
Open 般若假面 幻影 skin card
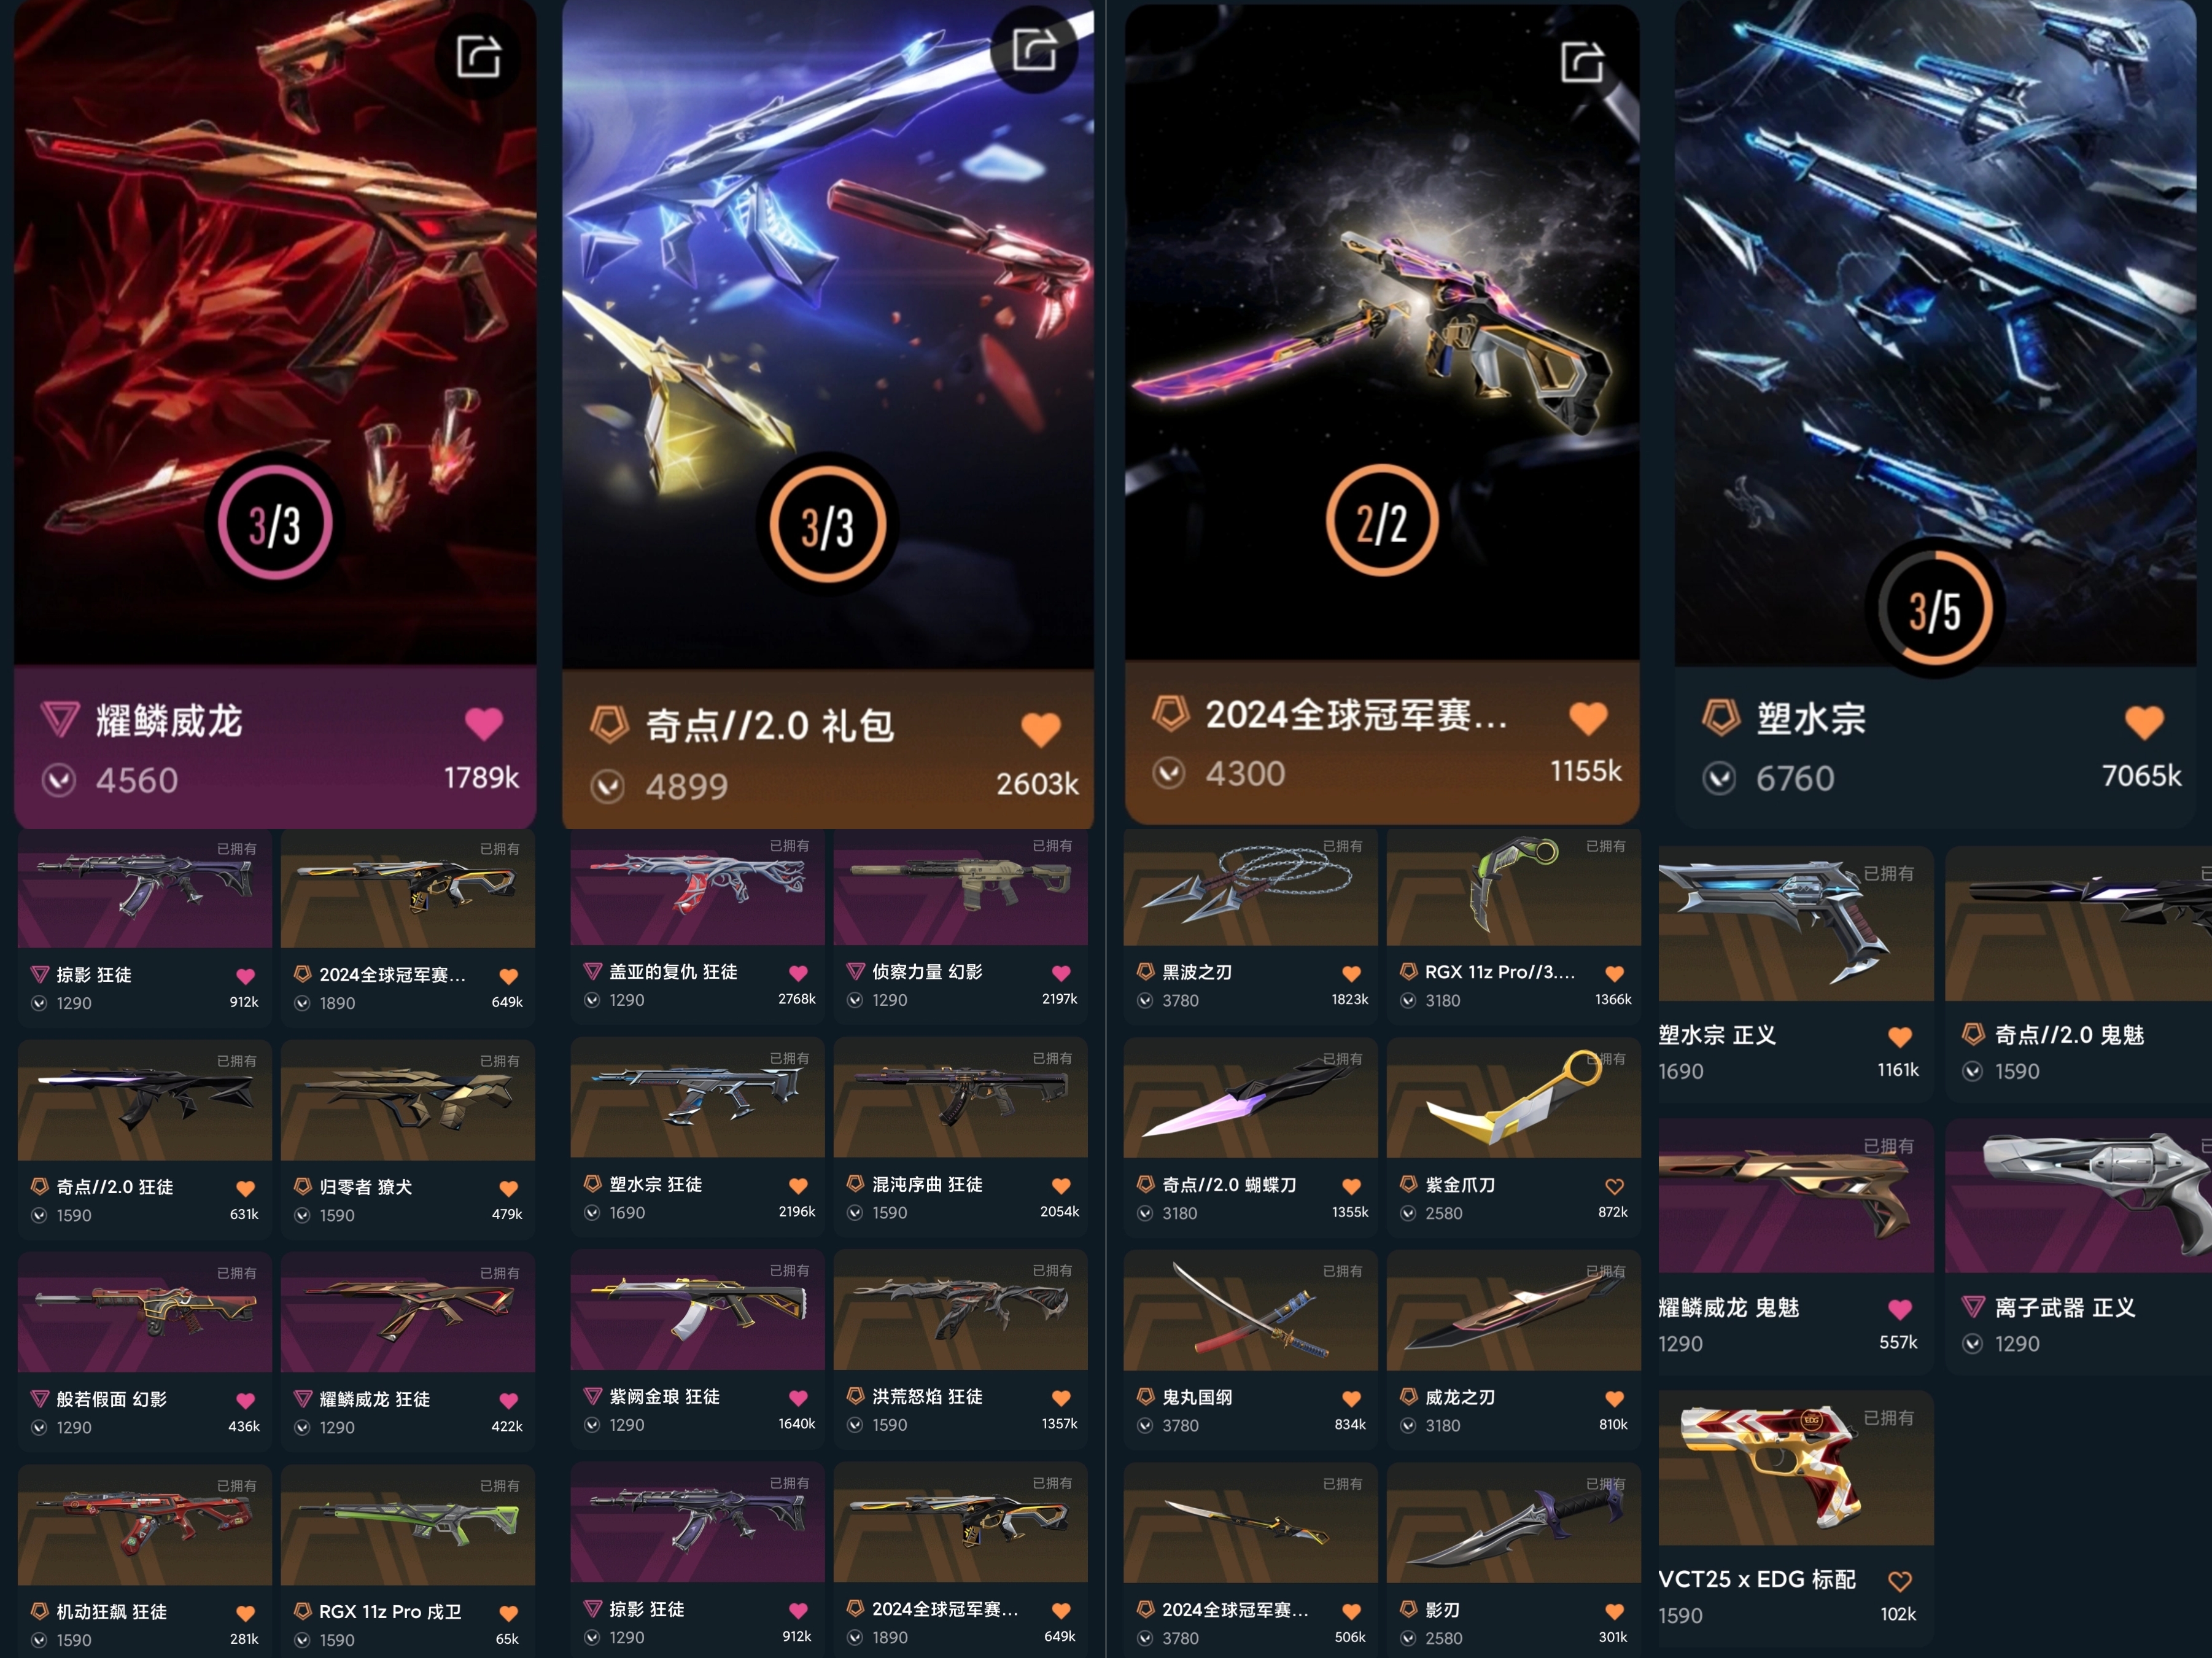coord(144,1351)
